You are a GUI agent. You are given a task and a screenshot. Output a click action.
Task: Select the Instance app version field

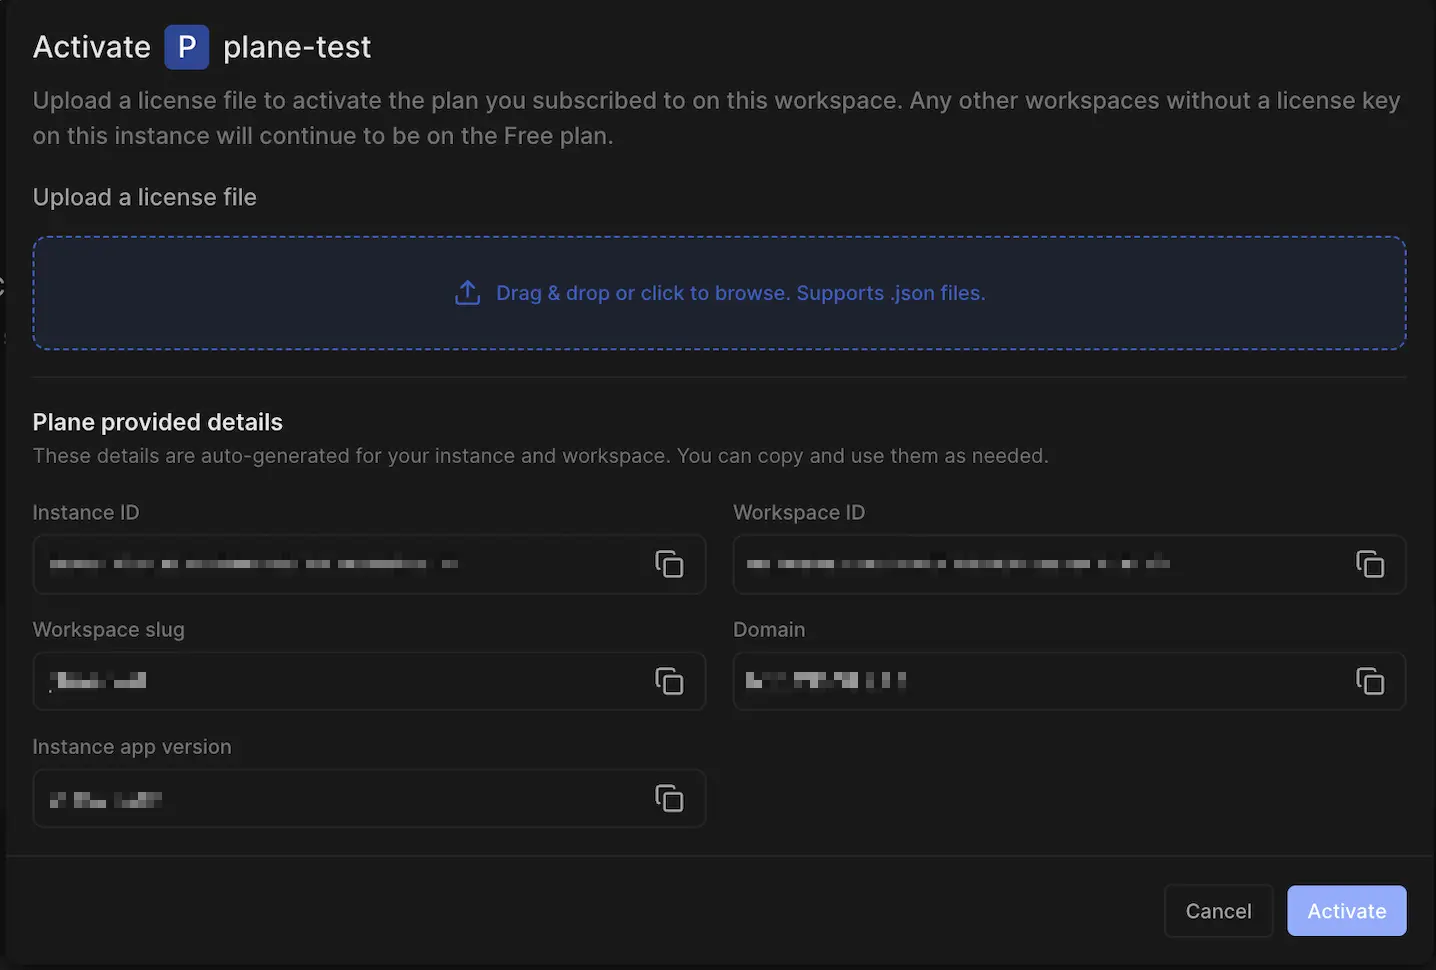pos(300,798)
